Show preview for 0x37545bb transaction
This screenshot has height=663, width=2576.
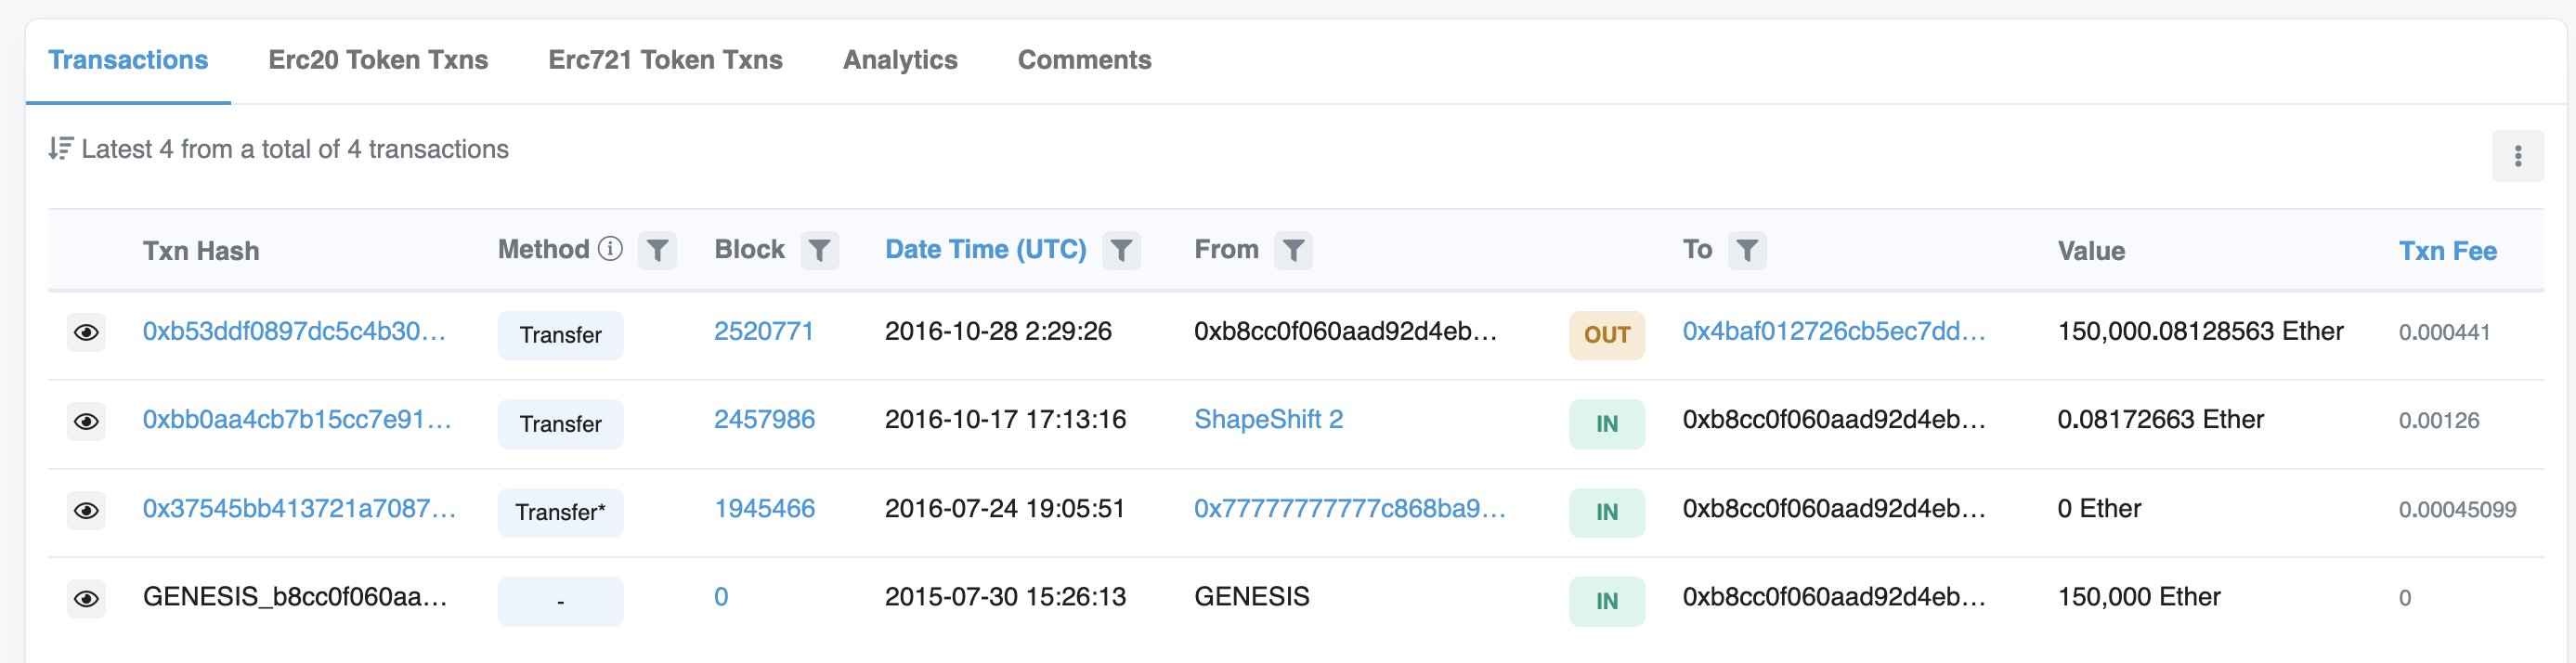point(87,510)
